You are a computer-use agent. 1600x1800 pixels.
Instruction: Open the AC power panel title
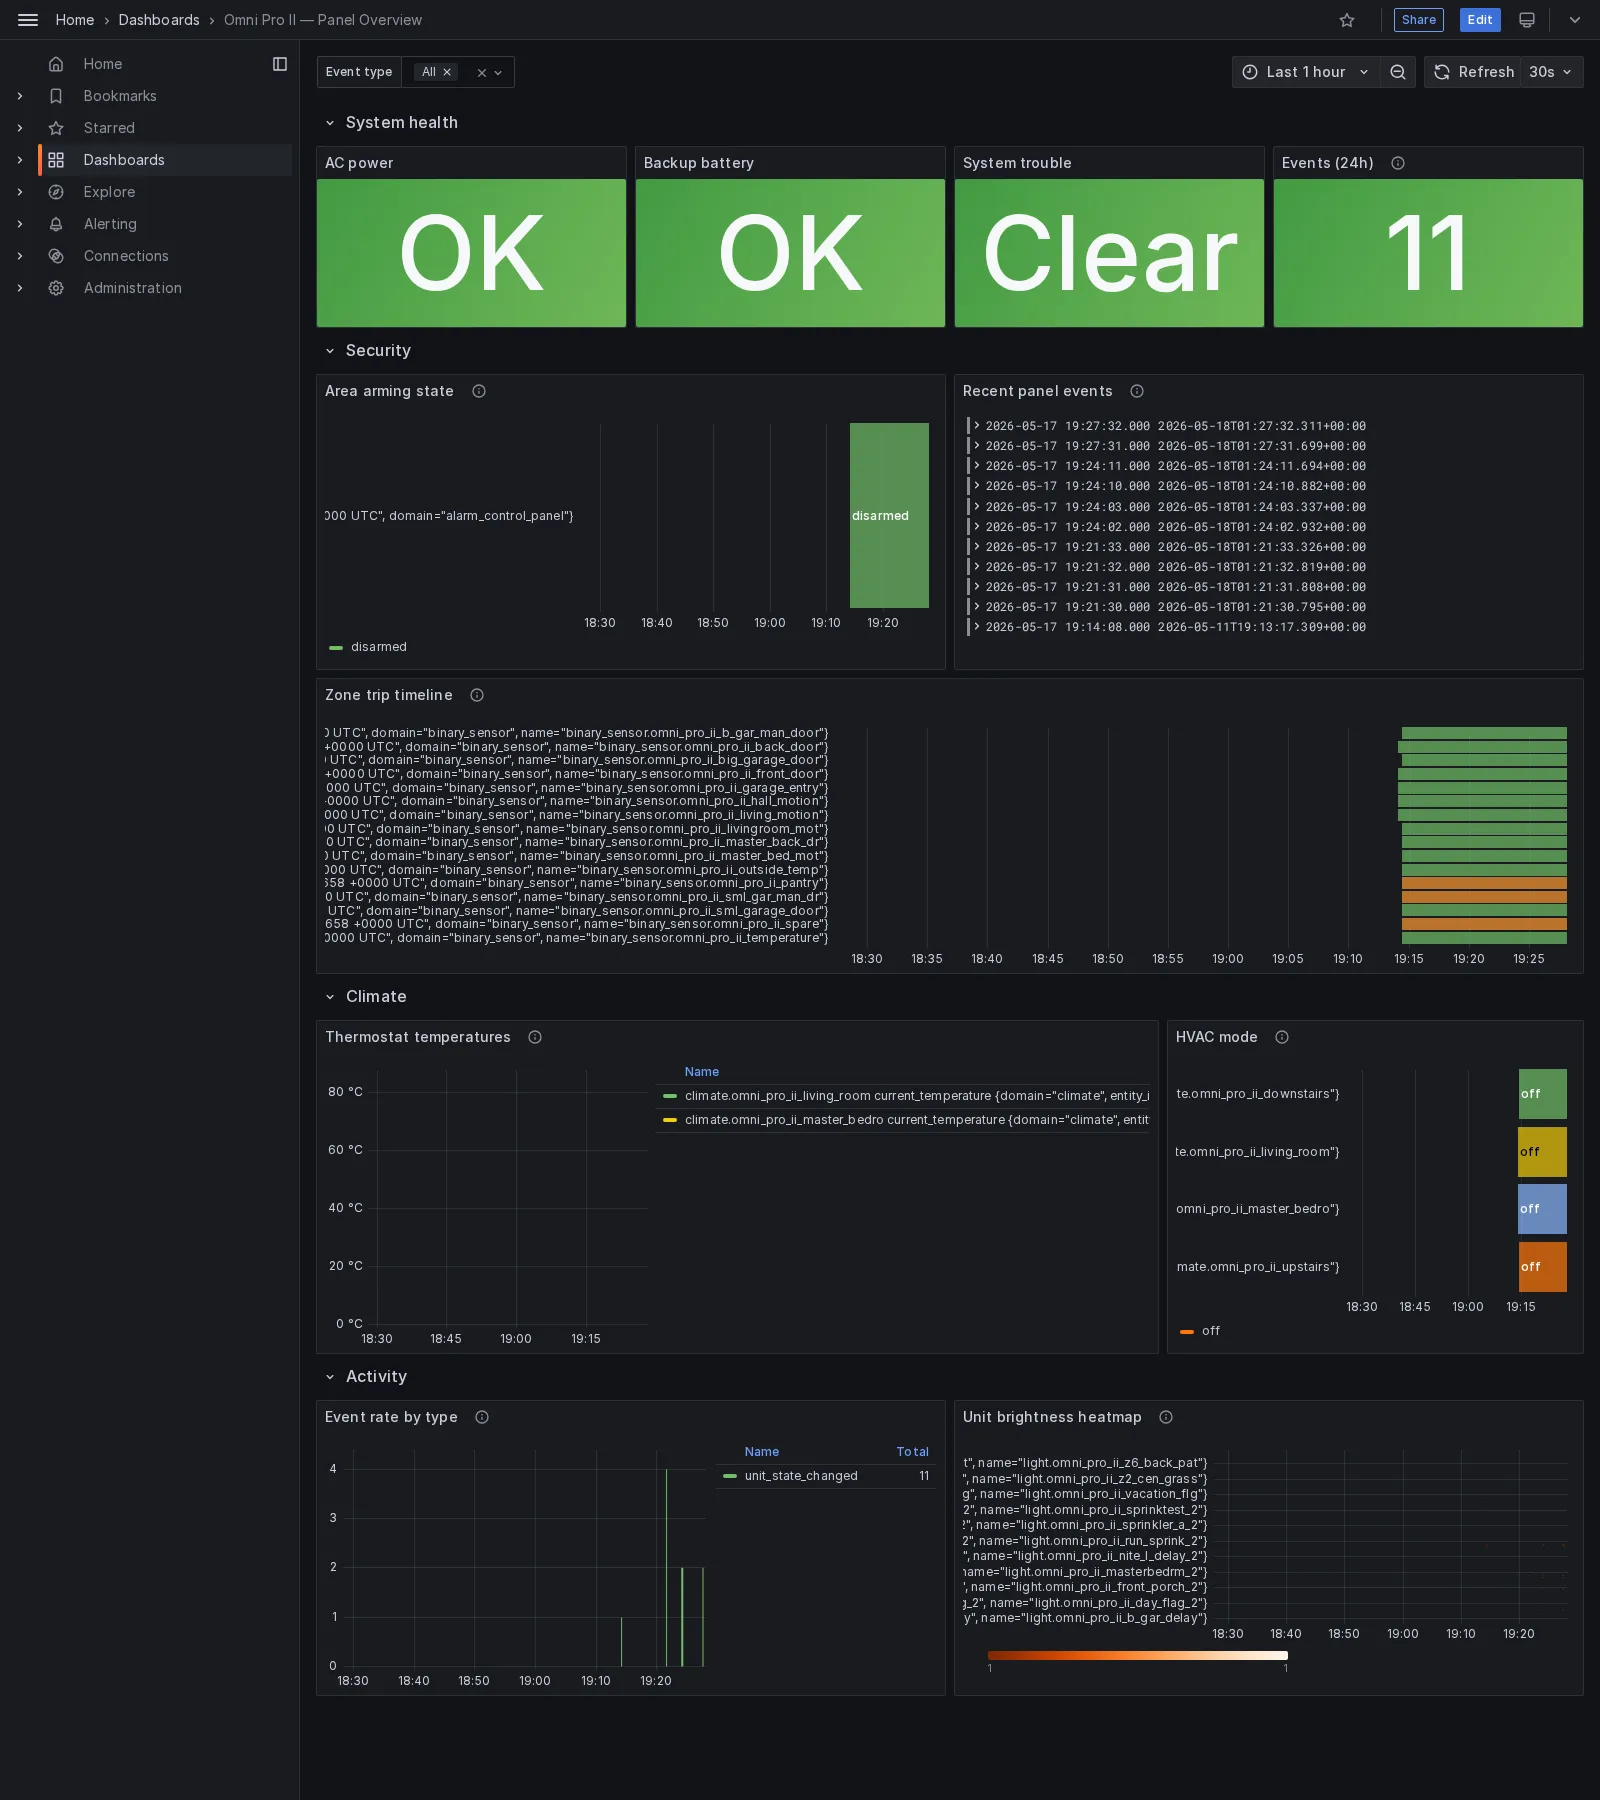pyautogui.click(x=359, y=163)
